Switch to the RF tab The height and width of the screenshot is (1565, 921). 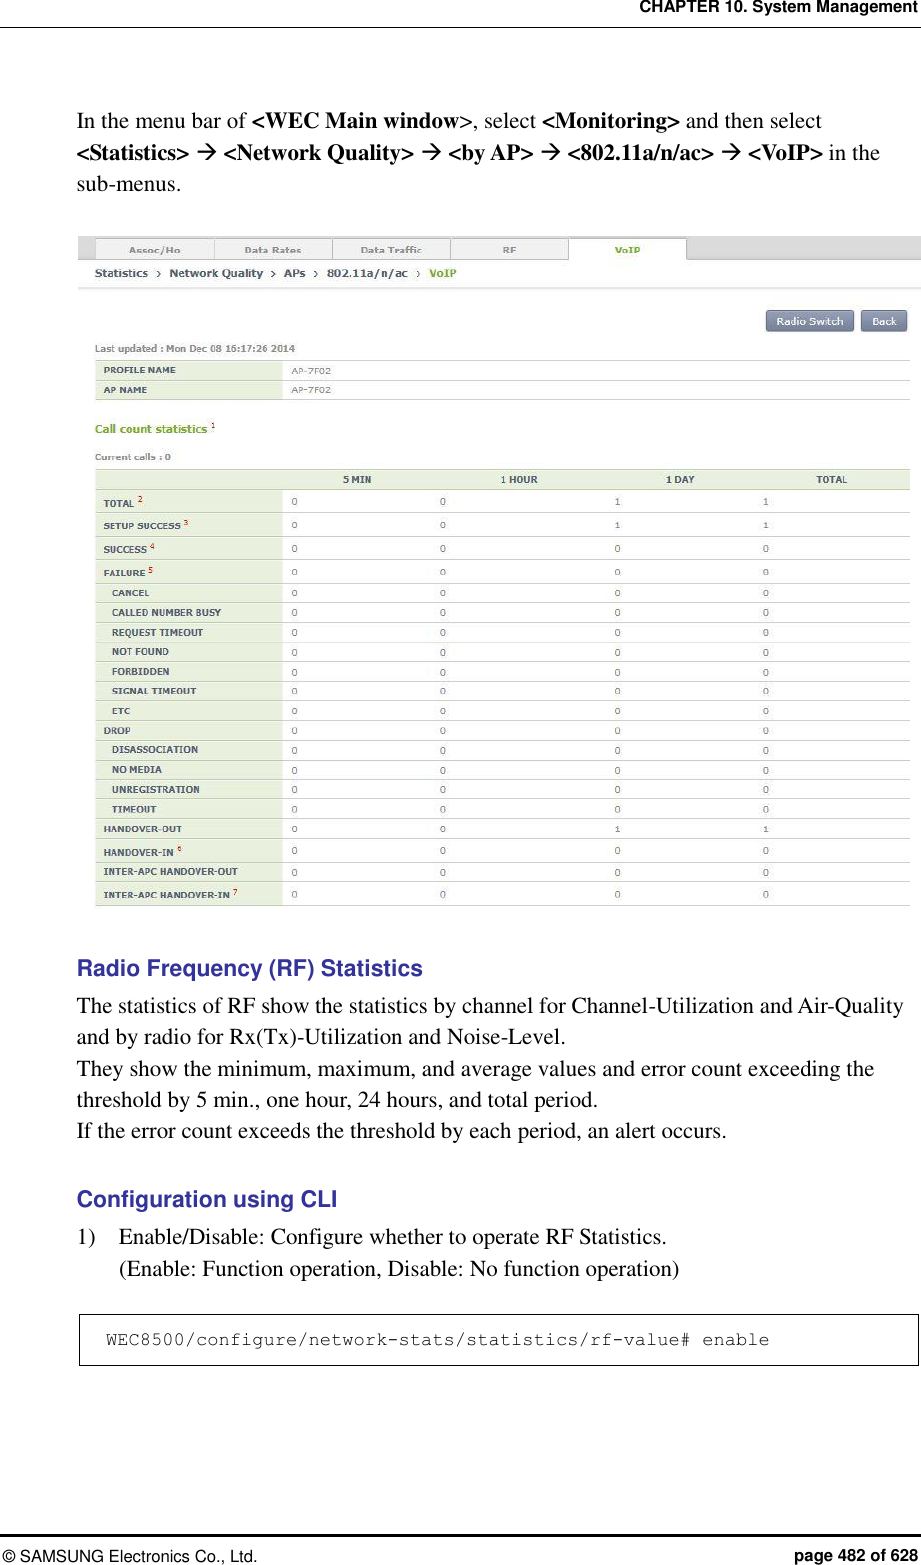[509, 249]
